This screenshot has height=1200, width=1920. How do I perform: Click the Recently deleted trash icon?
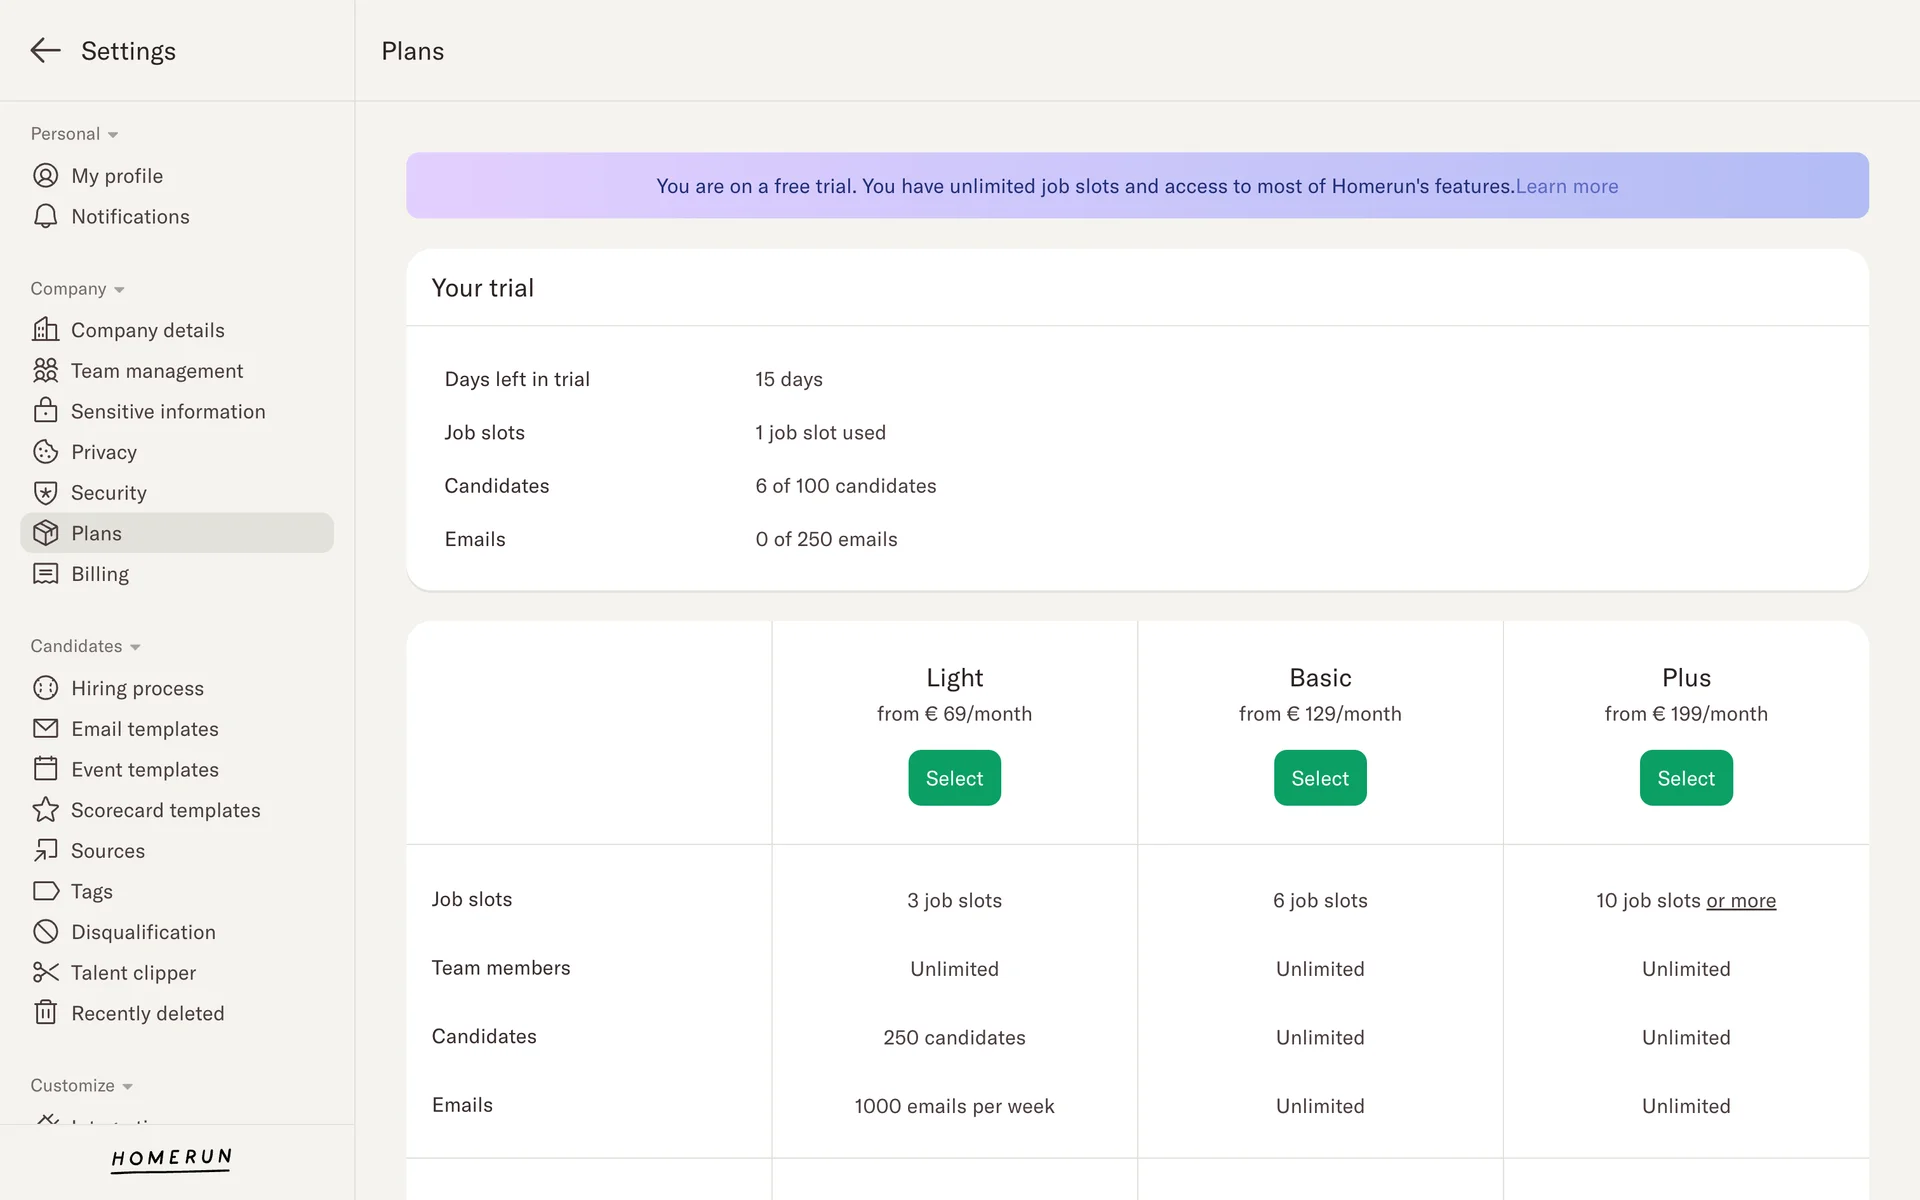45,1013
